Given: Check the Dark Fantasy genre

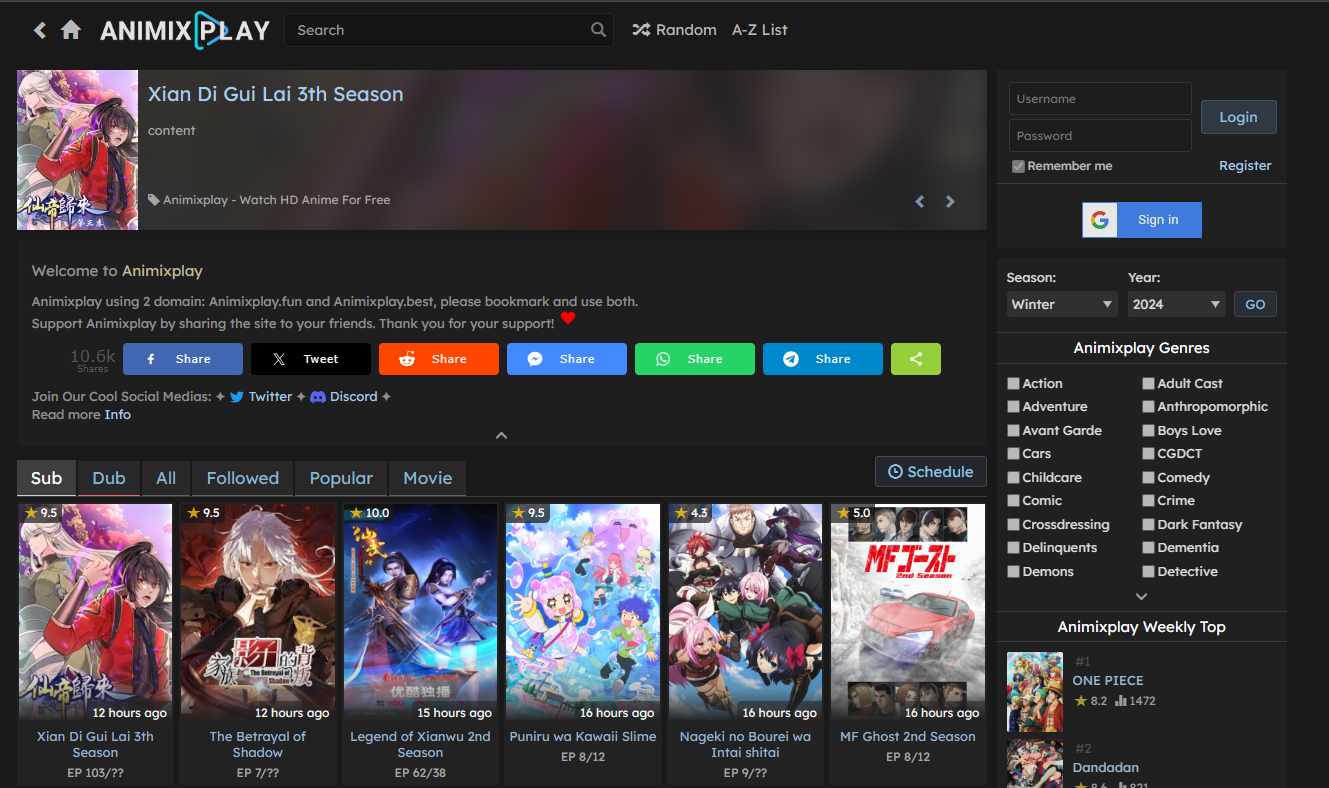Looking at the screenshot, I should click(1148, 525).
